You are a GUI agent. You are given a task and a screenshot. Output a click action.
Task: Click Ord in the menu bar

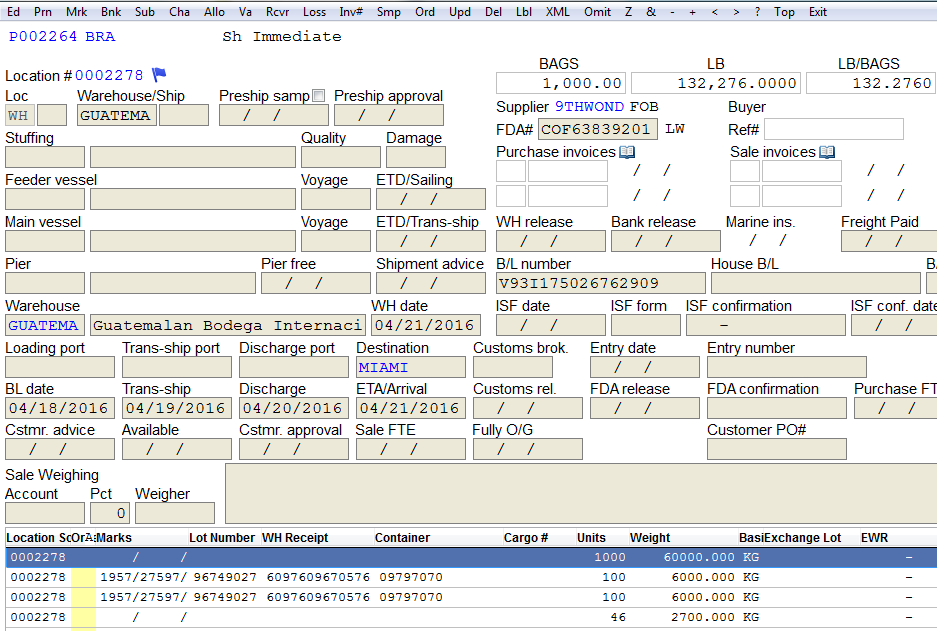[425, 12]
